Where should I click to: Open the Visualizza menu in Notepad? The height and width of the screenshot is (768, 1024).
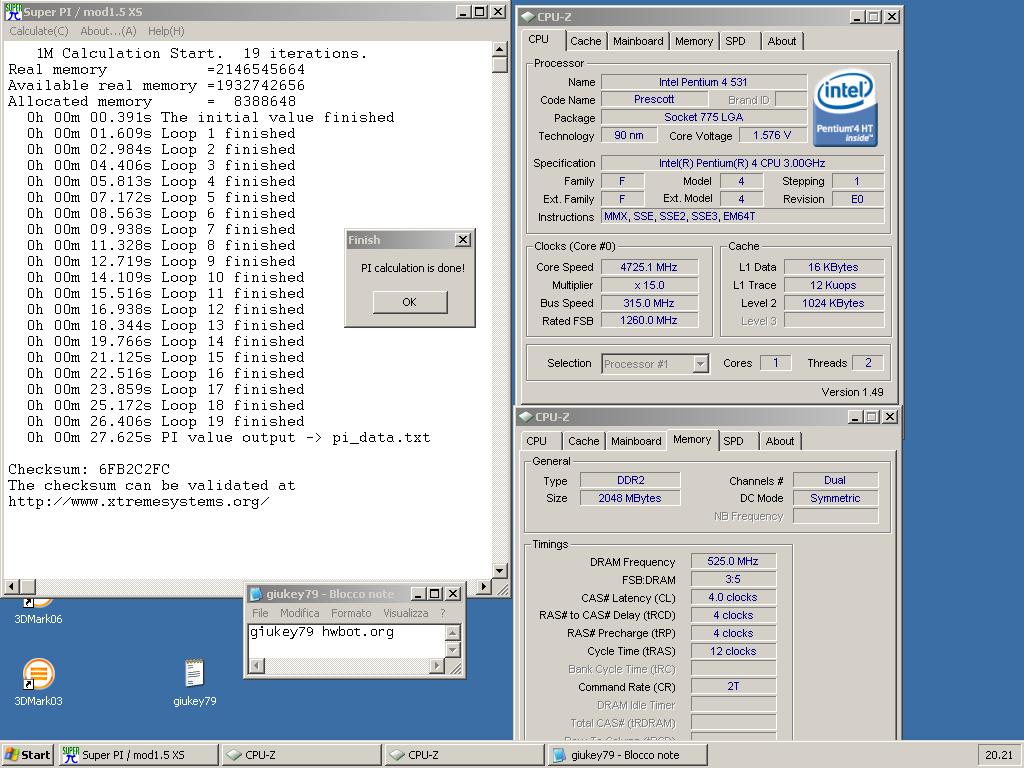point(406,613)
